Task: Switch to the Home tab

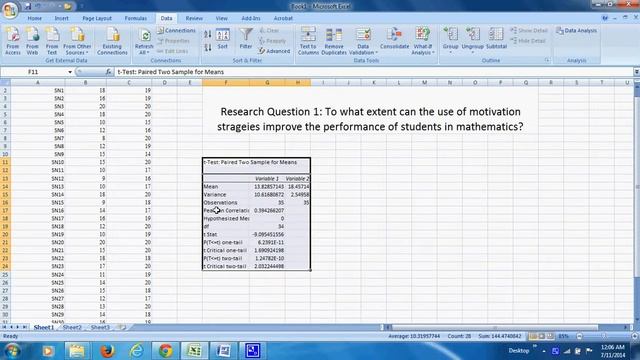Action: pos(35,18)
